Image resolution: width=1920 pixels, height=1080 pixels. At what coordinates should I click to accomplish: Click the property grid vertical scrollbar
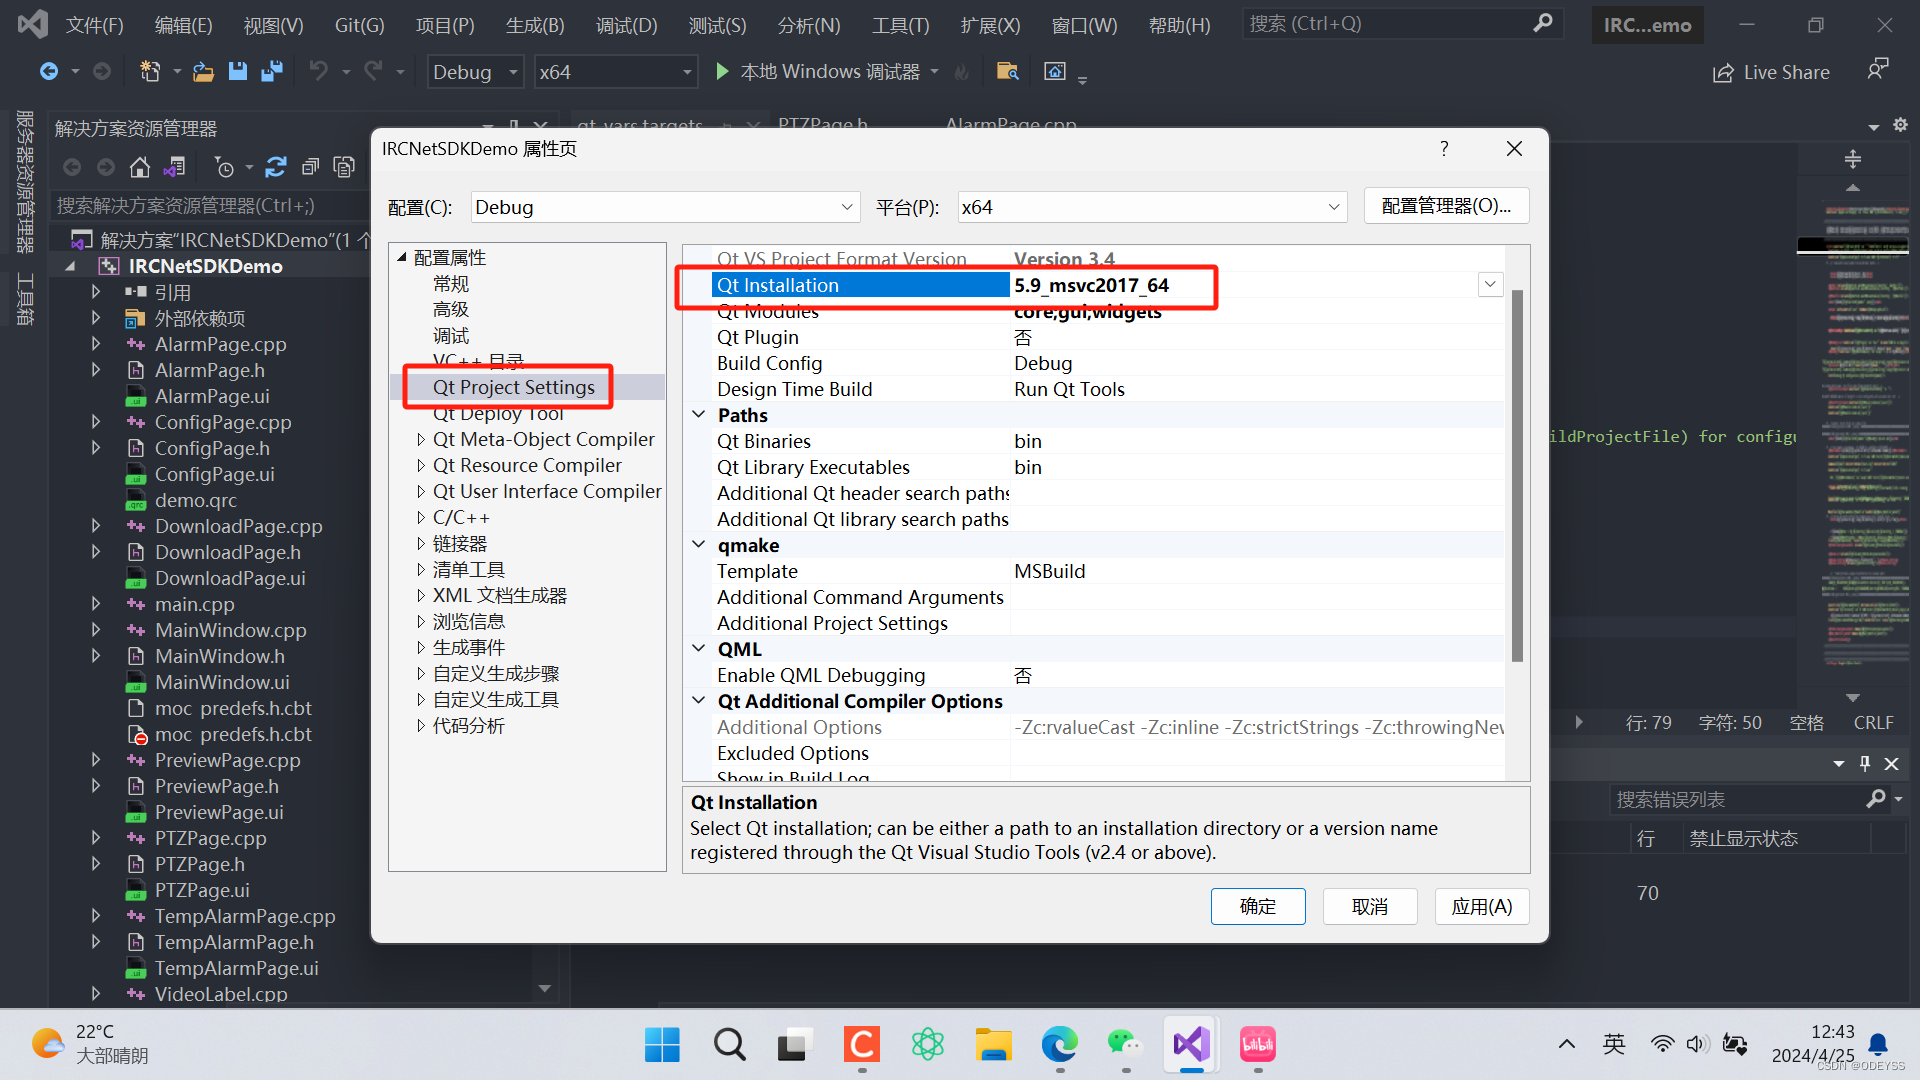pyautogui.click(x=1517, y=476)
